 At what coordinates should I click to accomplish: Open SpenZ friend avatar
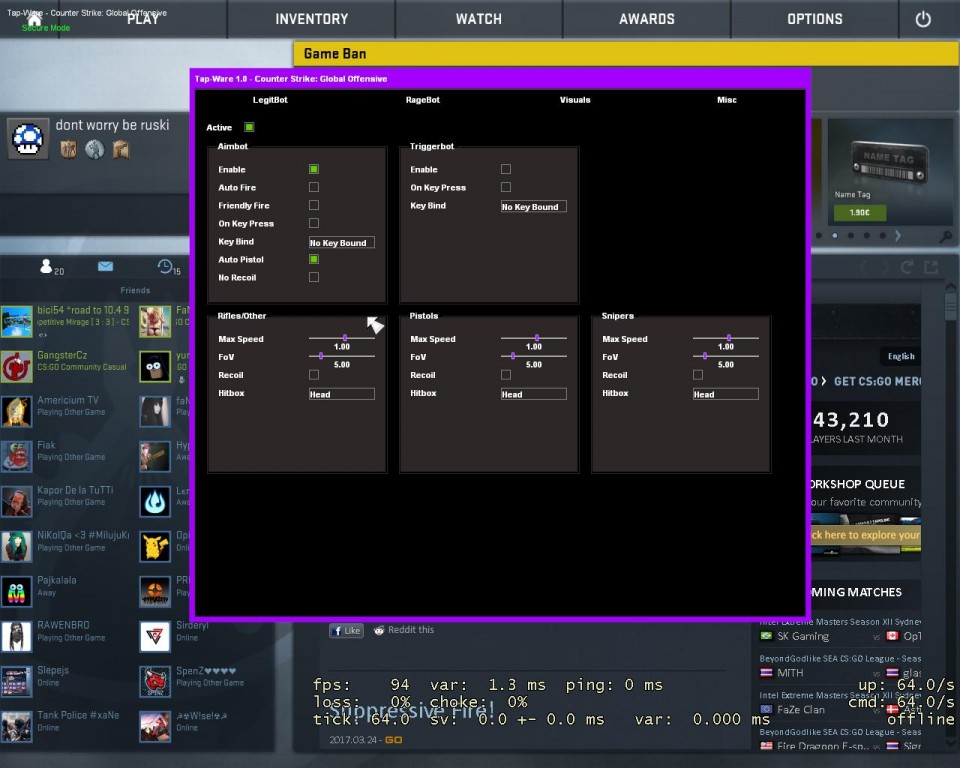tap(155, 682)
